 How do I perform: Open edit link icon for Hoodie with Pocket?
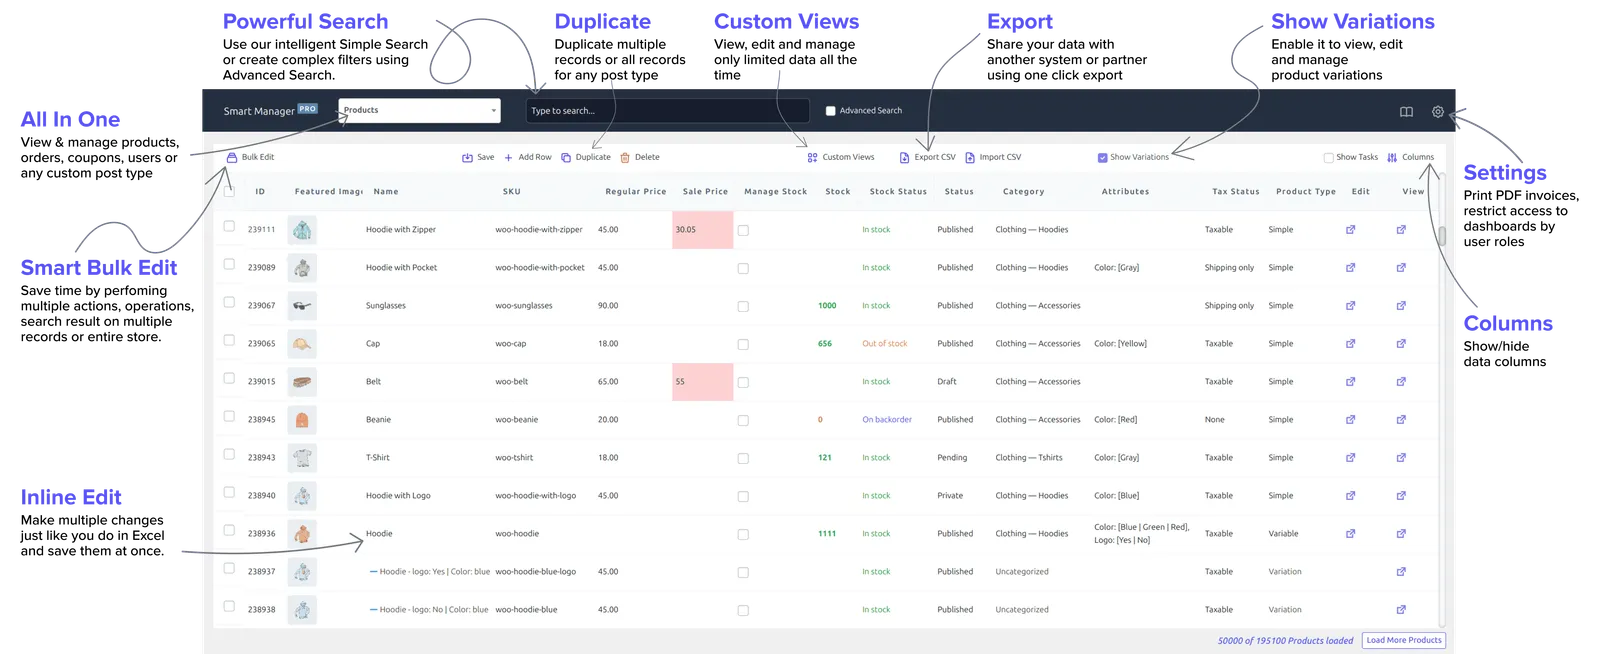[1350, 268]
